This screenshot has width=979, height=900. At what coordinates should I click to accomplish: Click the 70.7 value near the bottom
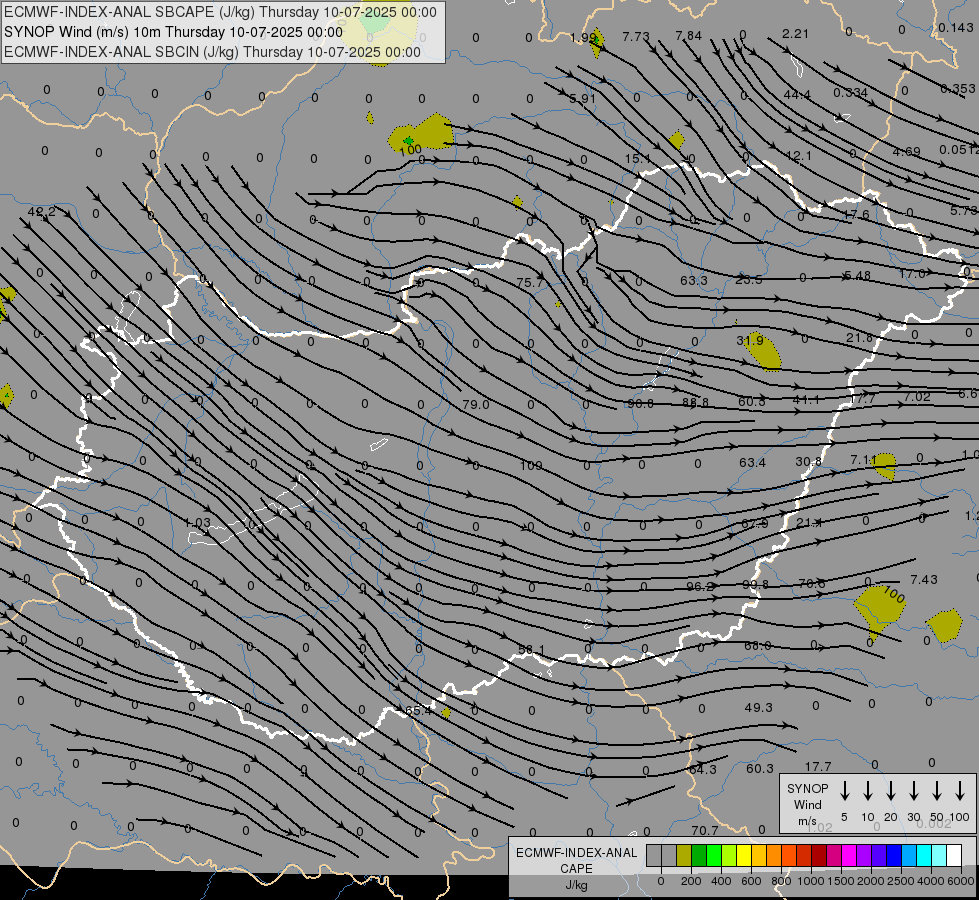(704, 830)
